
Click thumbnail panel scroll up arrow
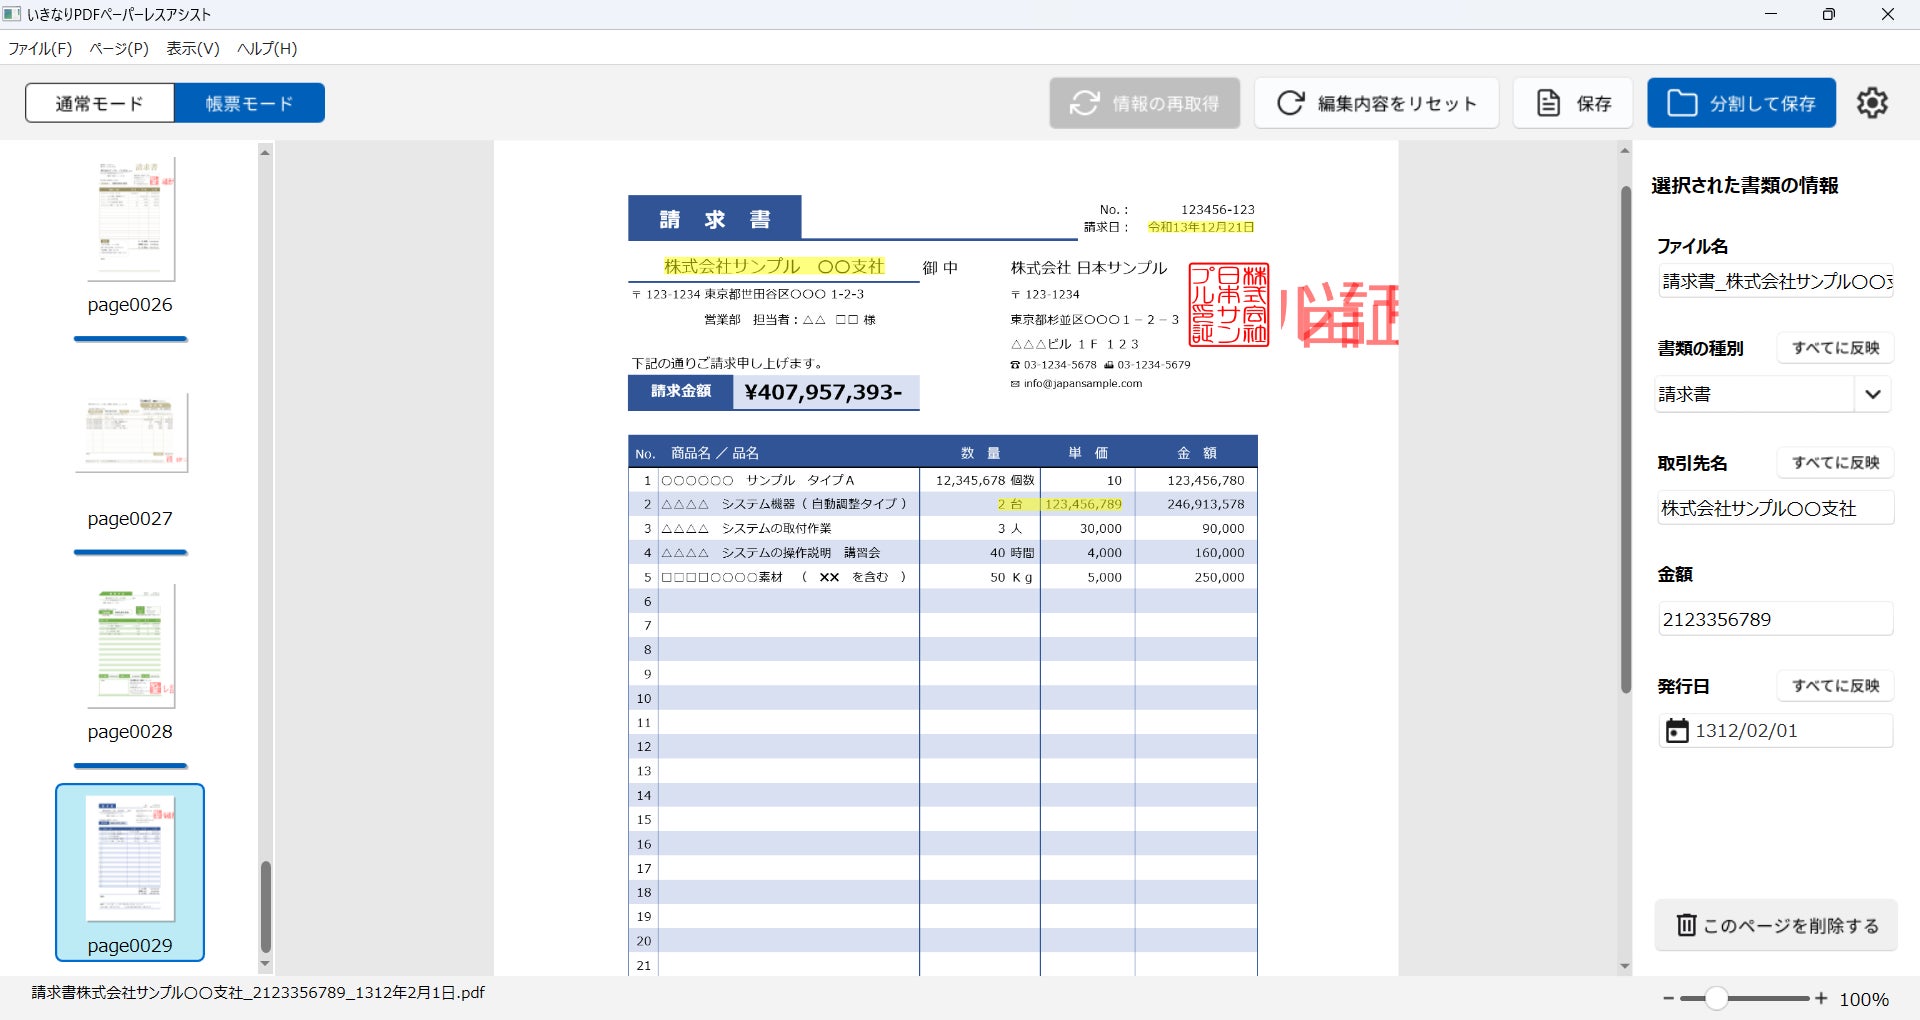click(x=265, y=151)
